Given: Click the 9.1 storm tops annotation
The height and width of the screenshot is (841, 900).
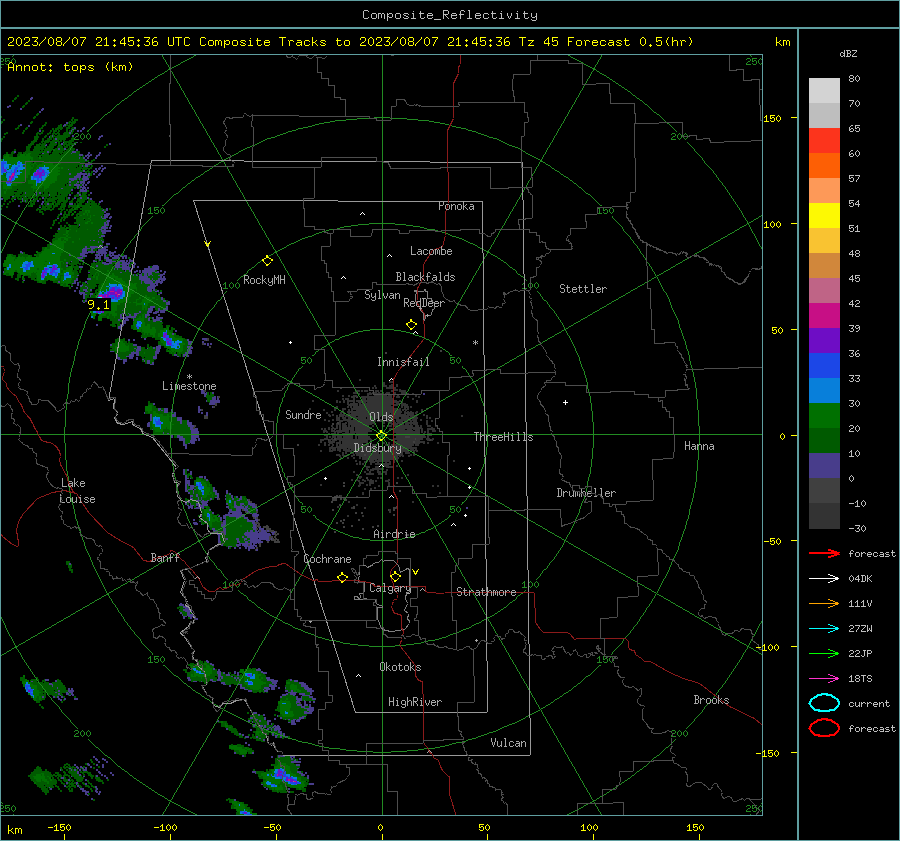Looking at the screenshot, I should pyautogui.click(x=98, y=304).
